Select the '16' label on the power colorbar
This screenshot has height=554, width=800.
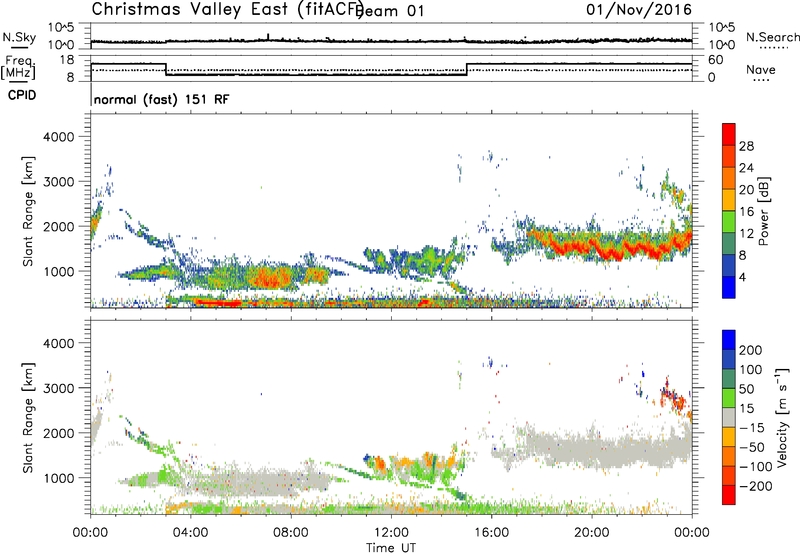click(x=746, y=212)
